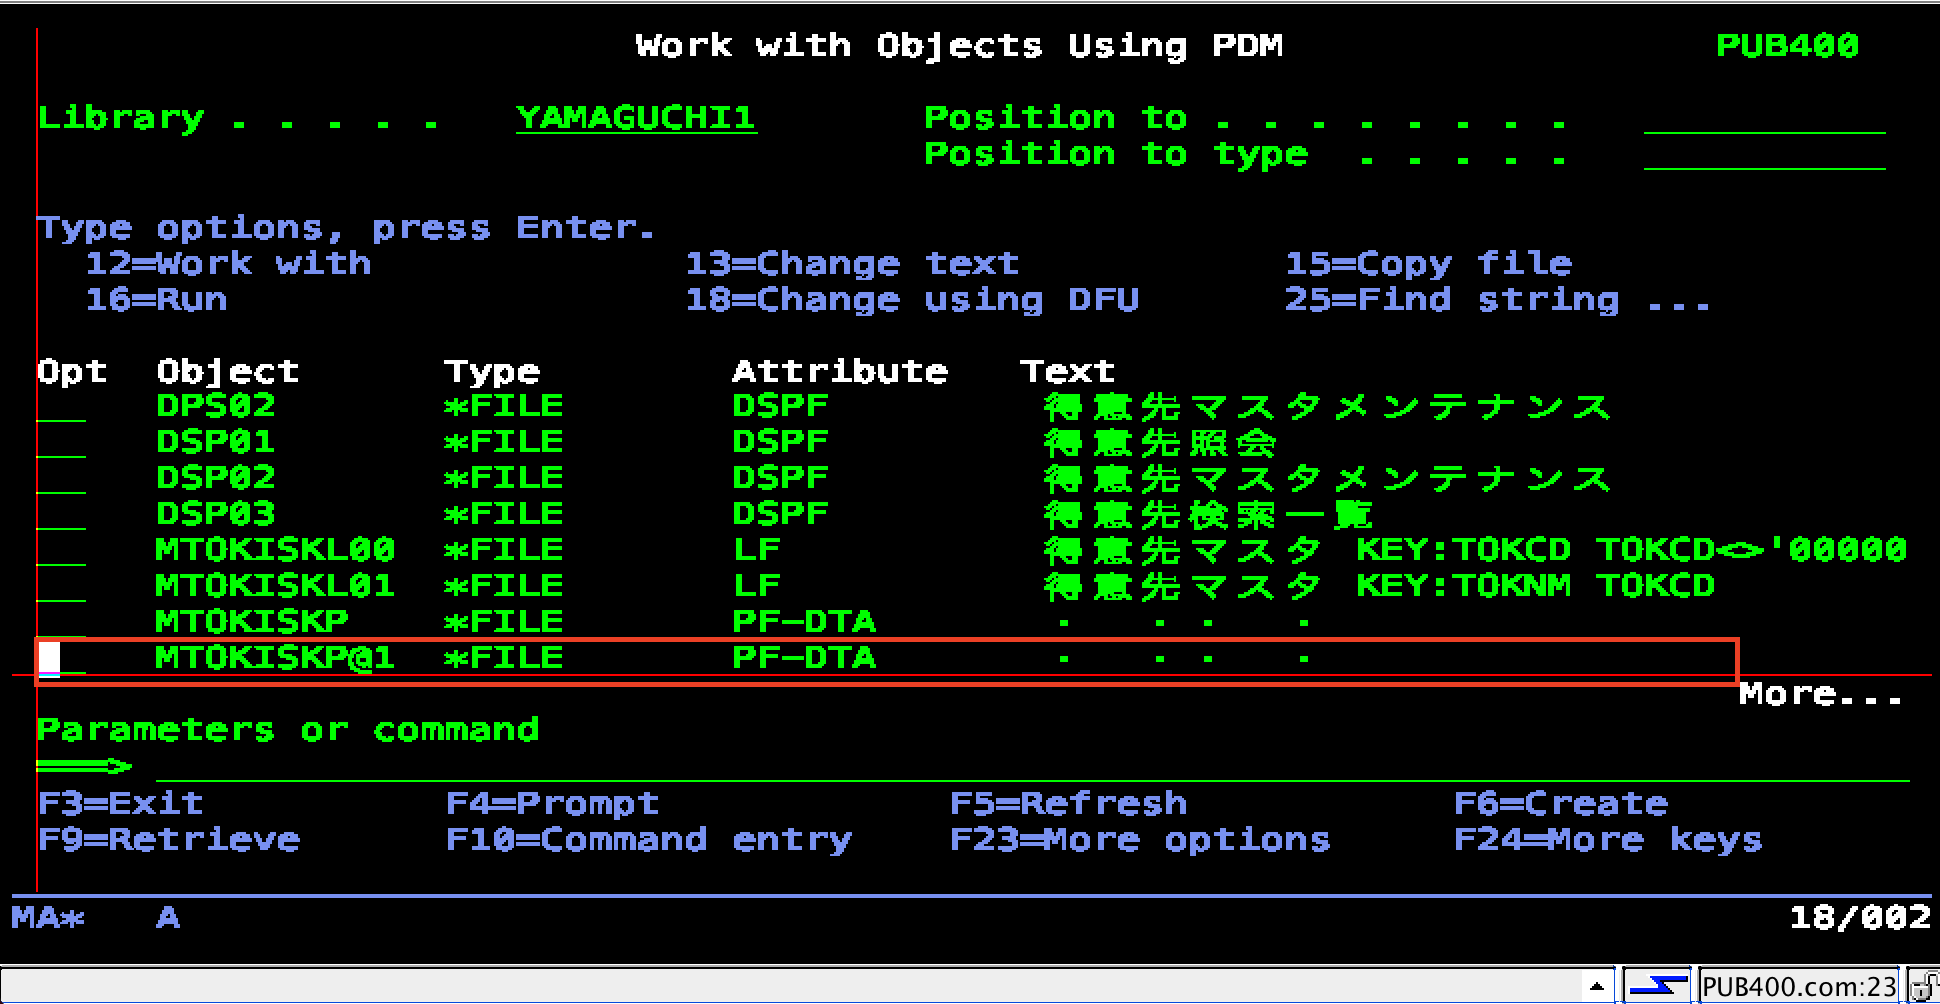Click F6=Create function key label

[x=1560, y=803]
